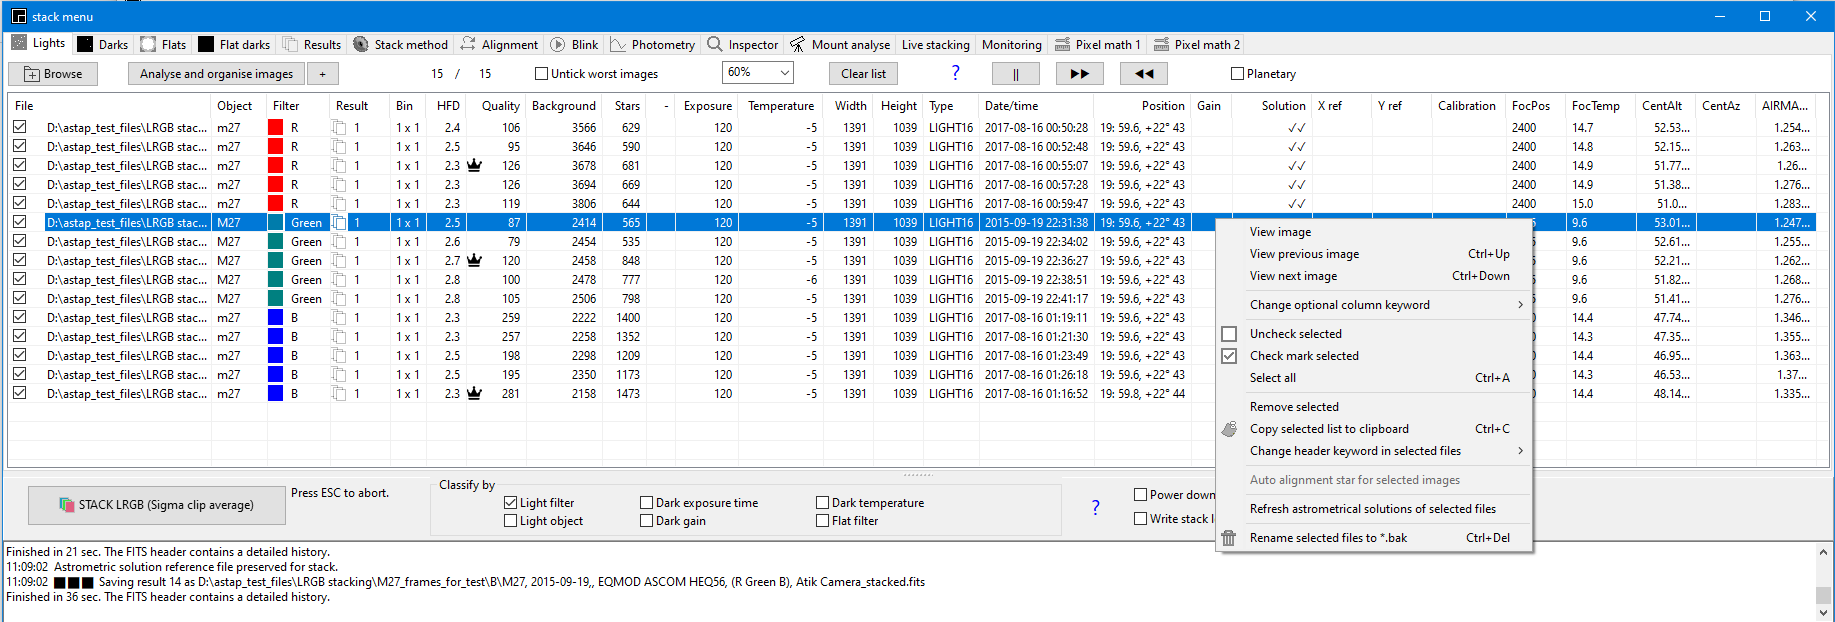Open the Photometry tab
The width and height of the screenshot is (1835, 622).
point(652,44)
